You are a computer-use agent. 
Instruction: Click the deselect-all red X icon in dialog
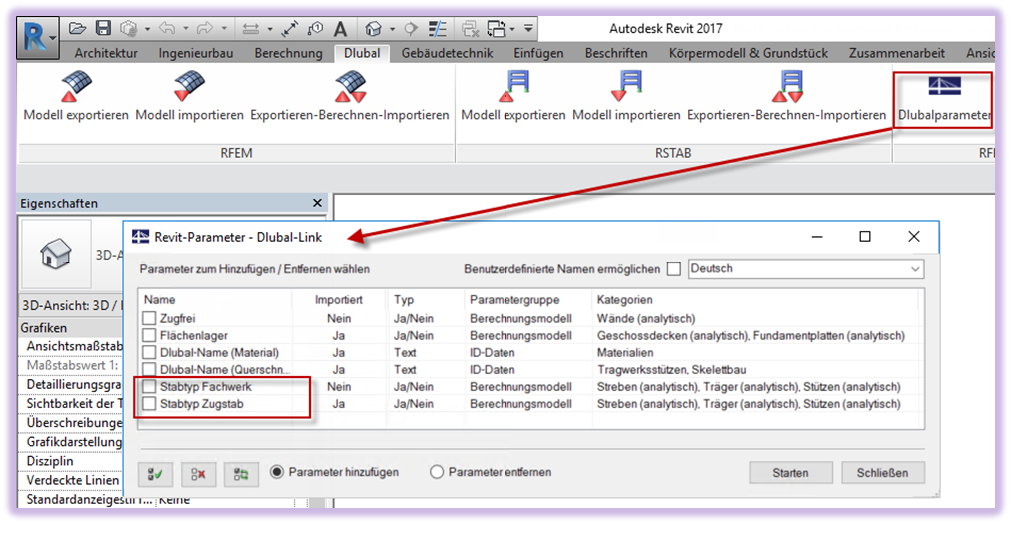pyautogui.click(x=198, y=474)
